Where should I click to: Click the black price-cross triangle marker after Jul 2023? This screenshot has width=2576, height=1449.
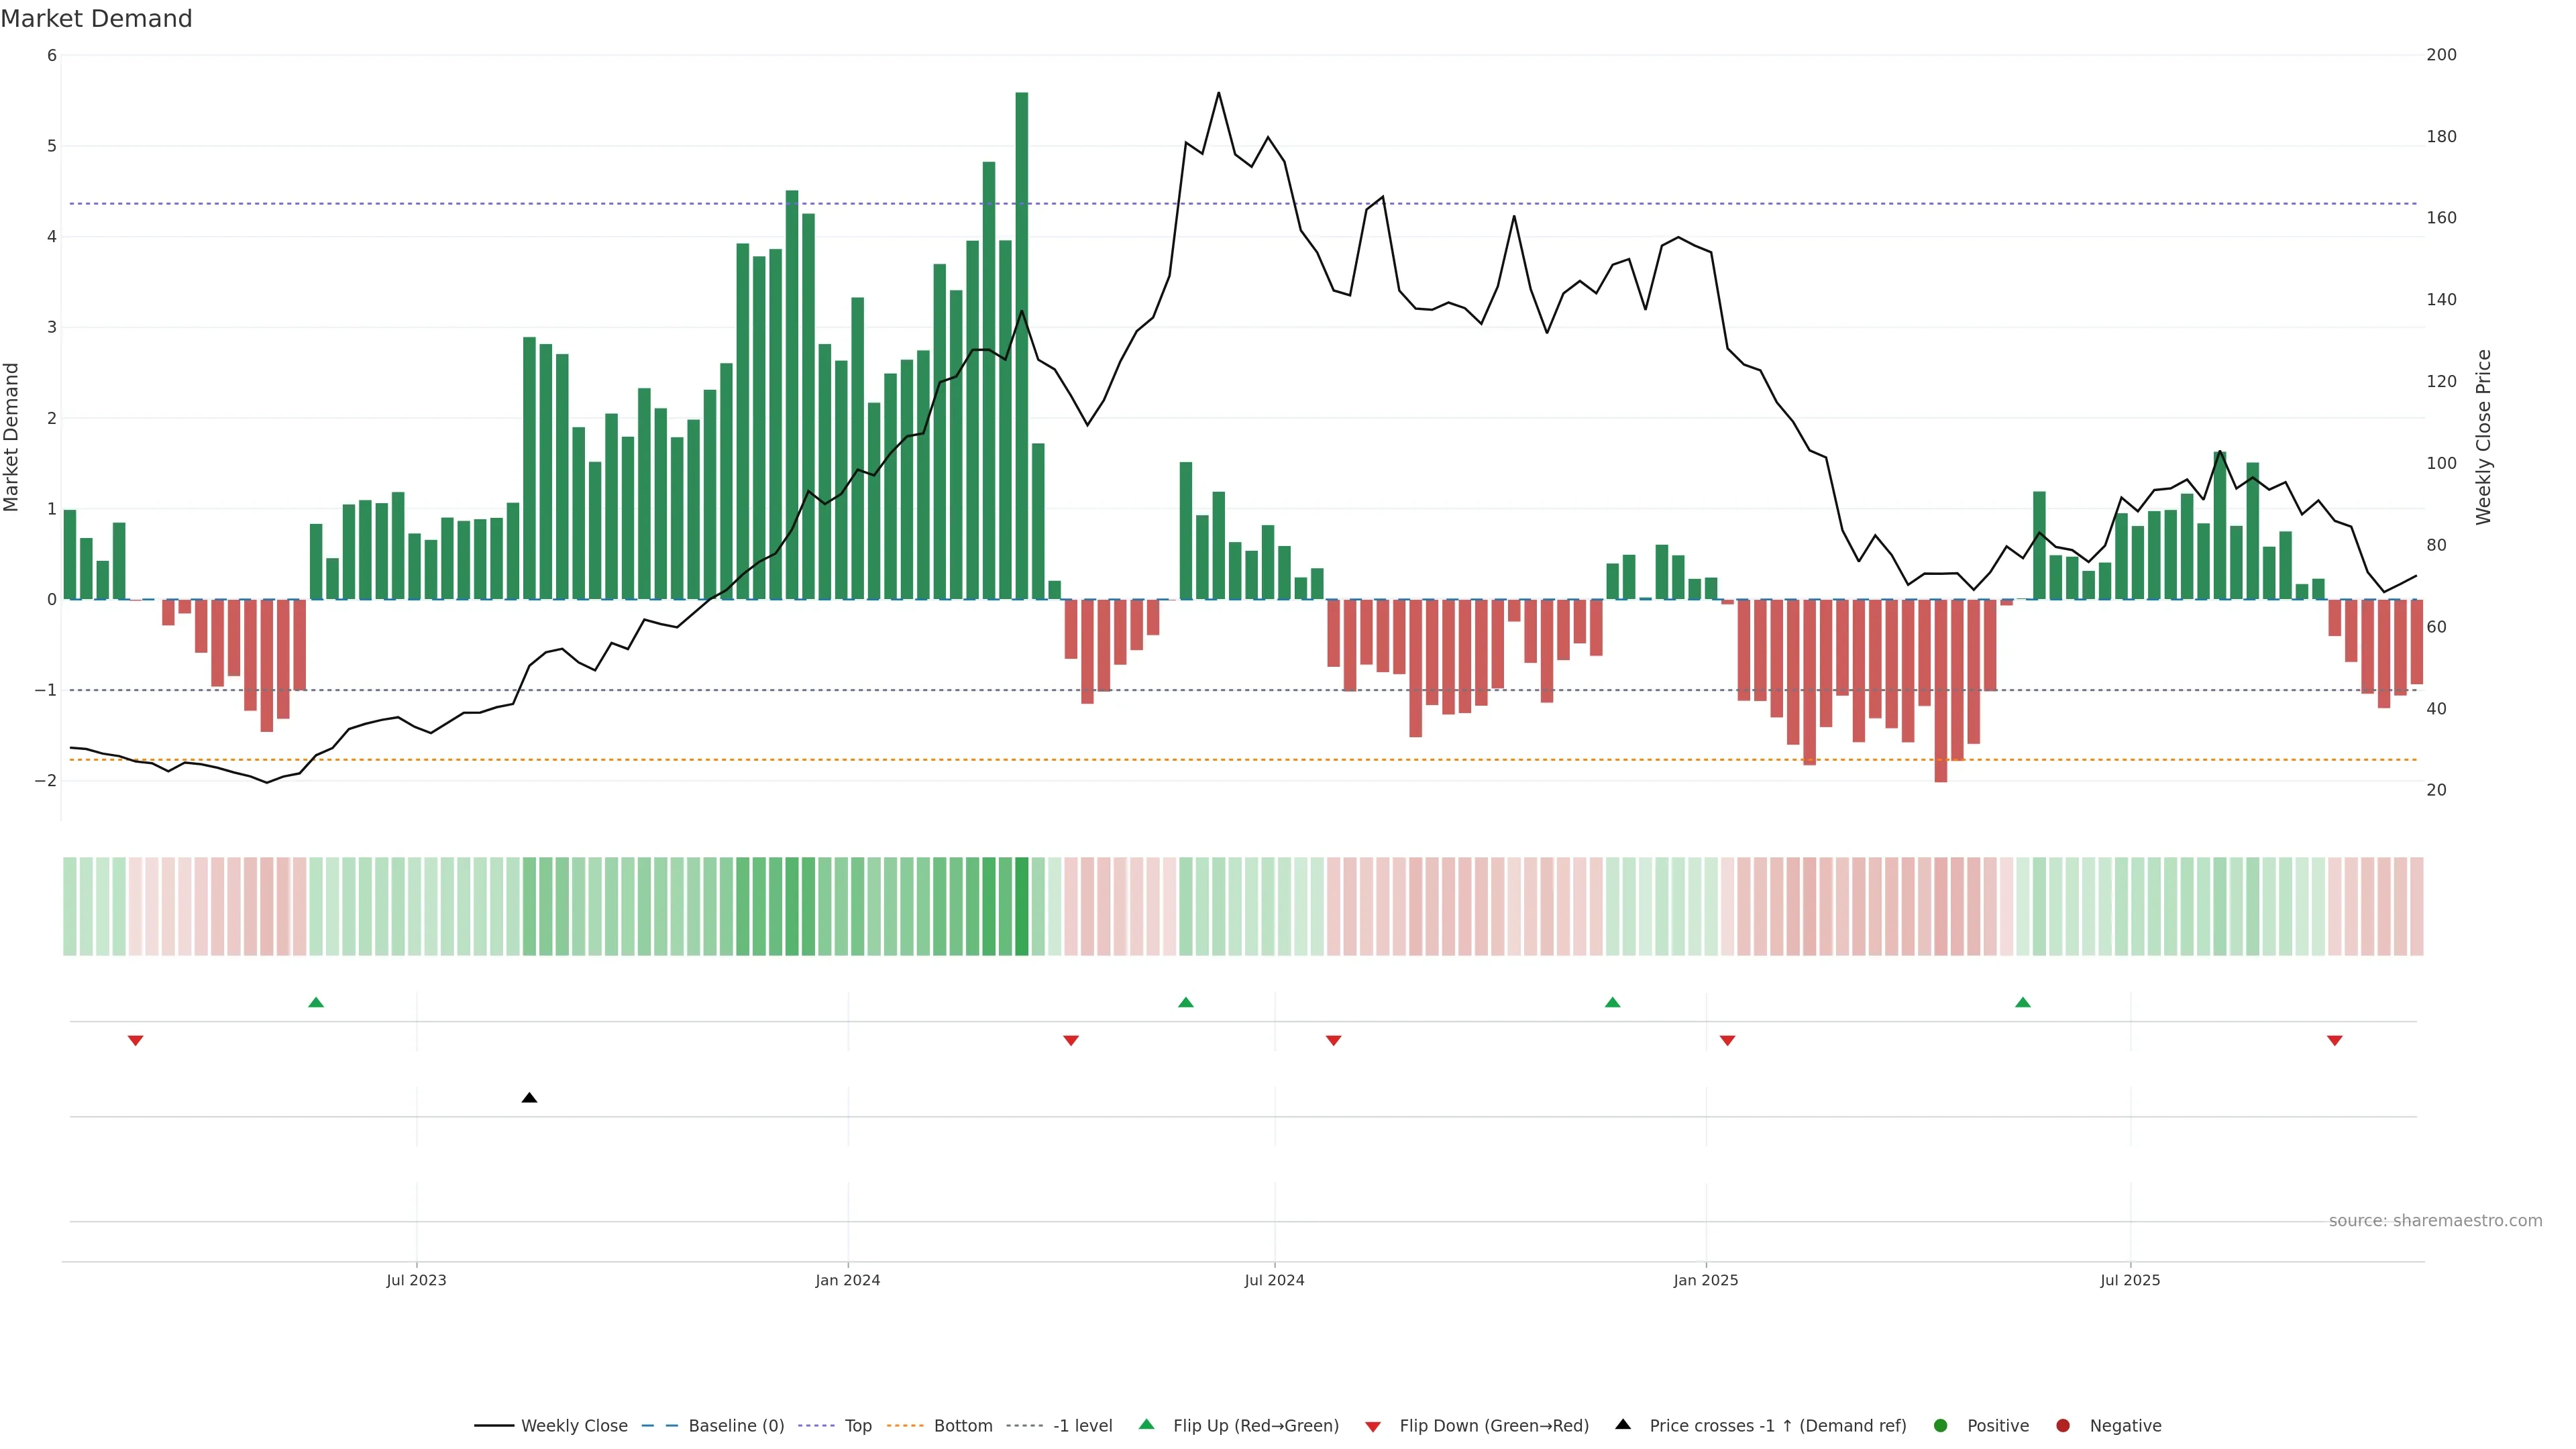coord(530,1098)
